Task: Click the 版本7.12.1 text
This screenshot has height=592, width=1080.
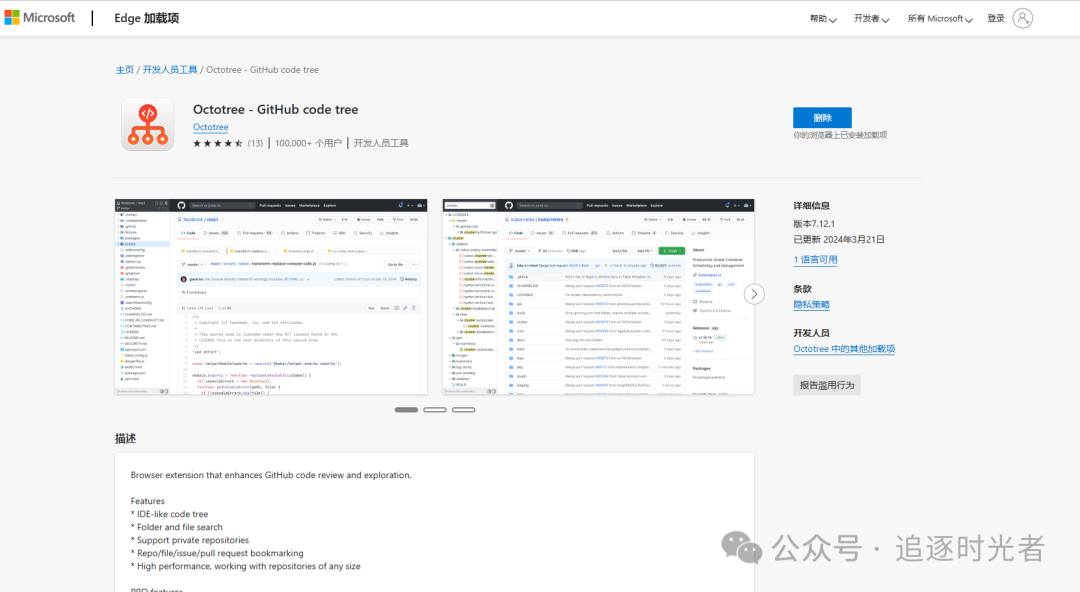Action: tap(814, 224)
